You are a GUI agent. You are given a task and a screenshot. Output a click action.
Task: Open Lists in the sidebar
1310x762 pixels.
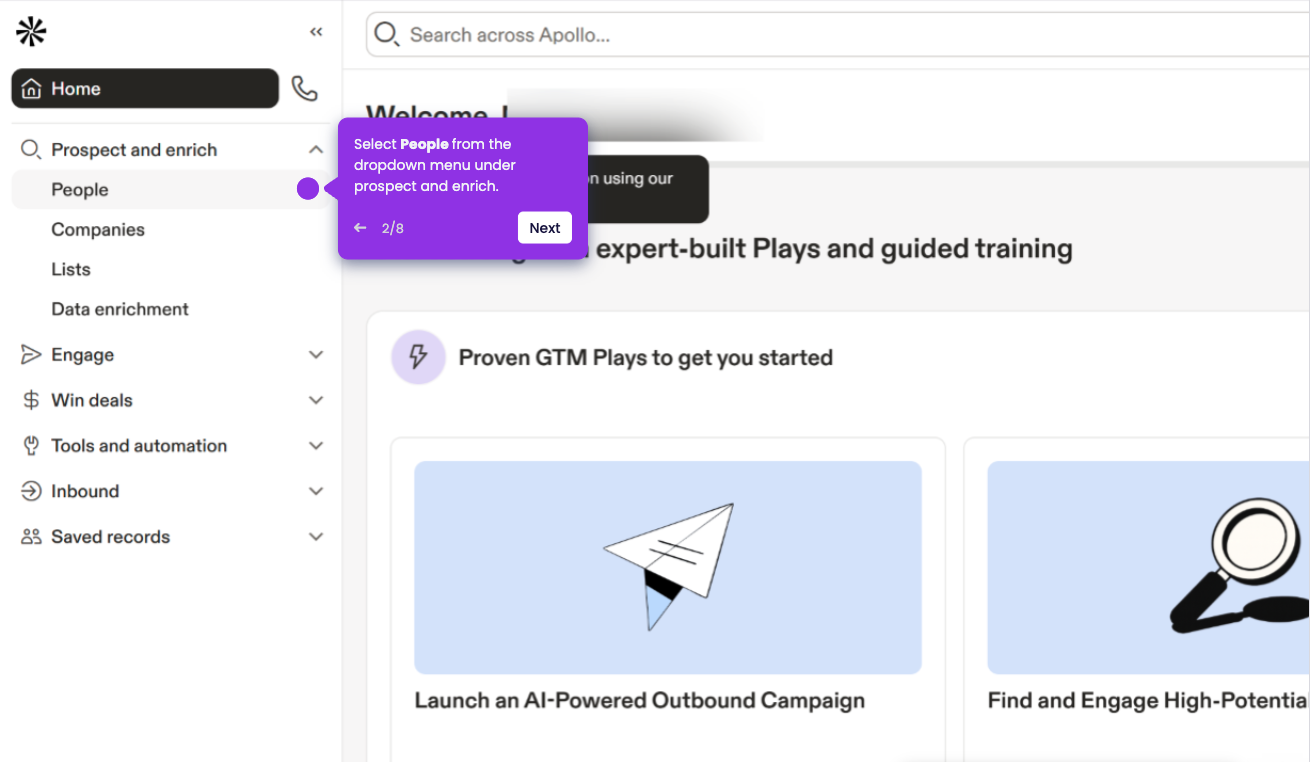71,269
